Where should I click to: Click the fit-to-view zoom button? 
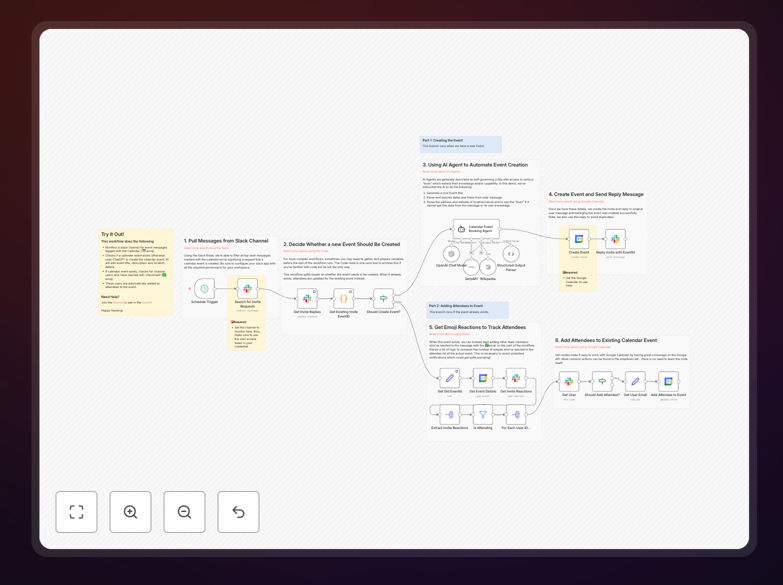[x=76, y=512]
